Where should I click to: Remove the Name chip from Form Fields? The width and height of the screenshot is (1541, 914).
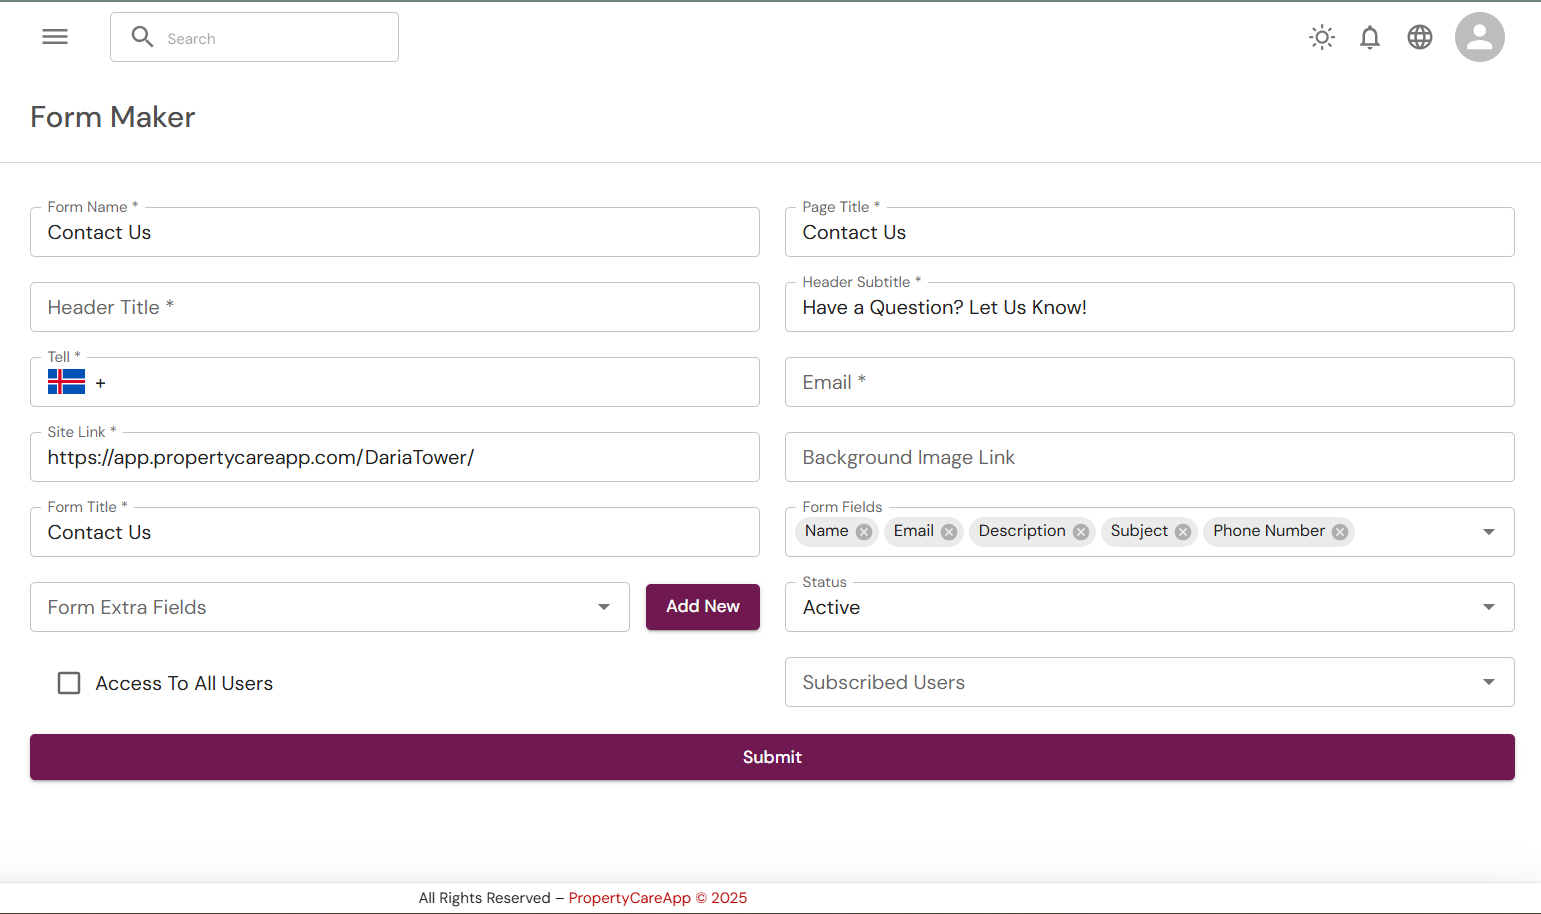[864, 532]
